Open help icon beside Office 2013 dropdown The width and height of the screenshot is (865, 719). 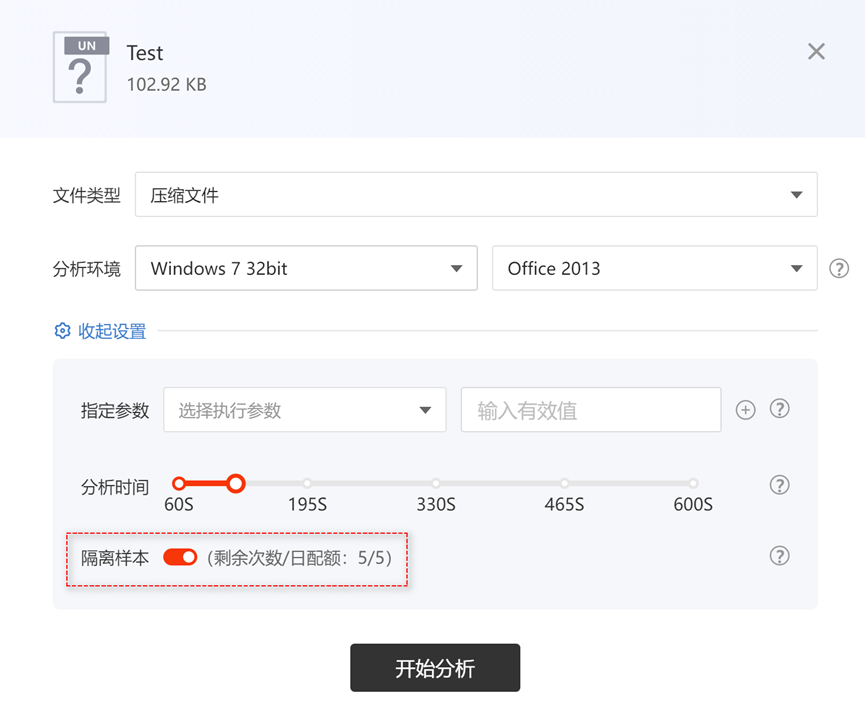click(x=839, y=269)
